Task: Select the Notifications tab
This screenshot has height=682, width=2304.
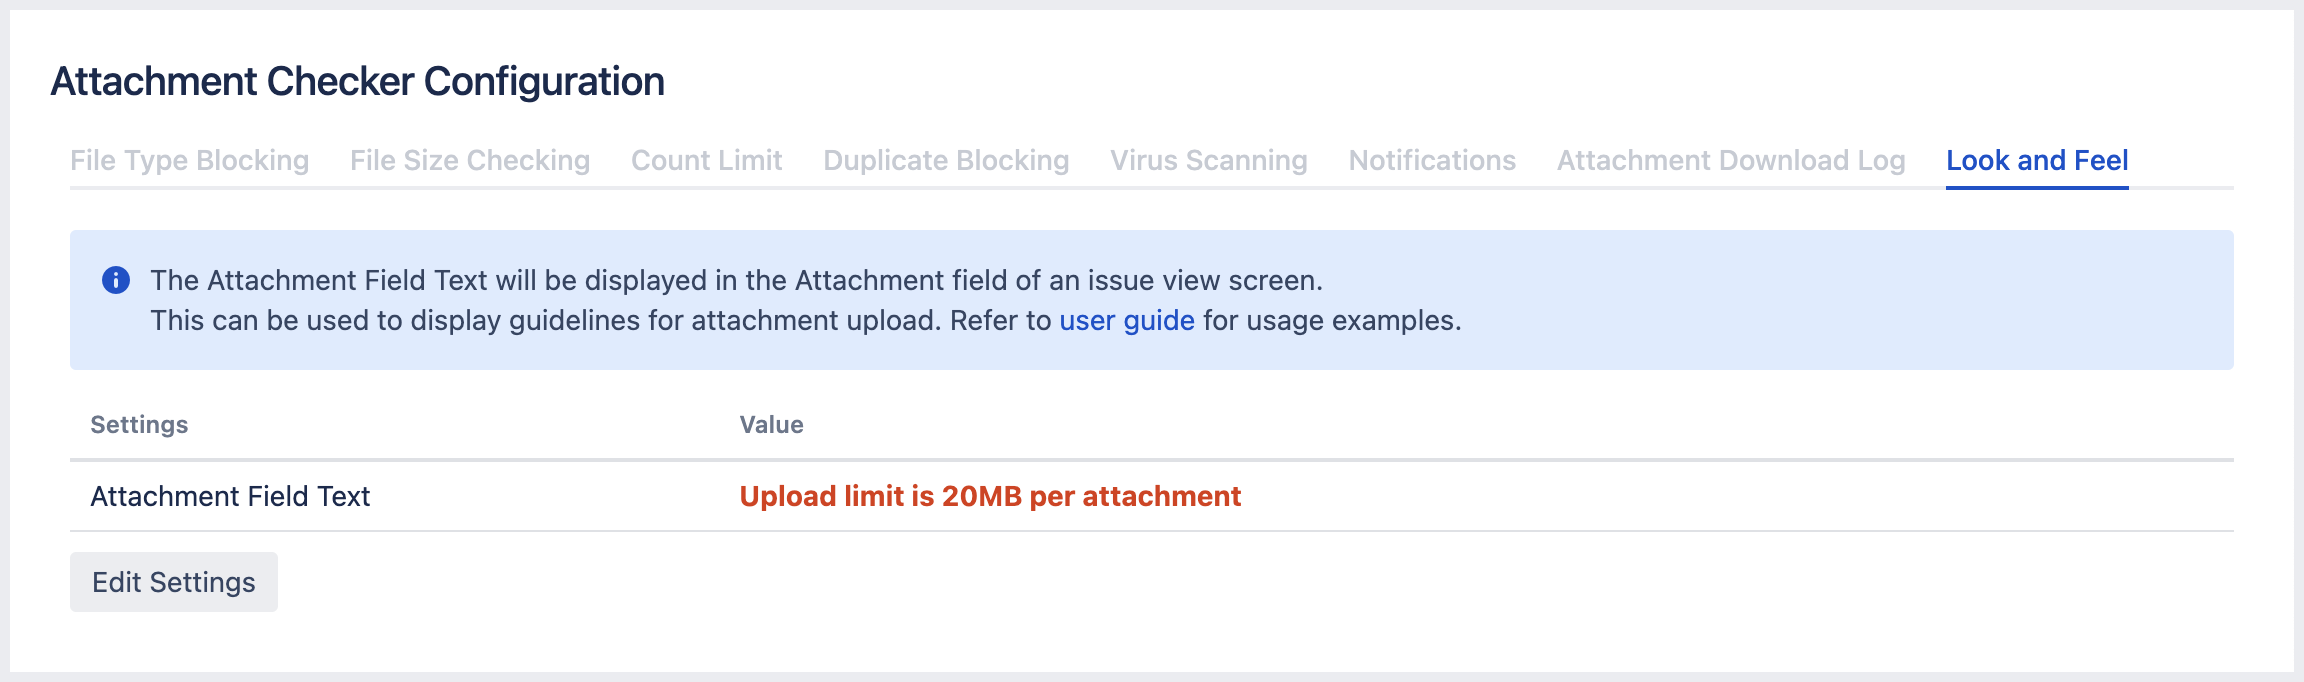Action: [1432, 159]
